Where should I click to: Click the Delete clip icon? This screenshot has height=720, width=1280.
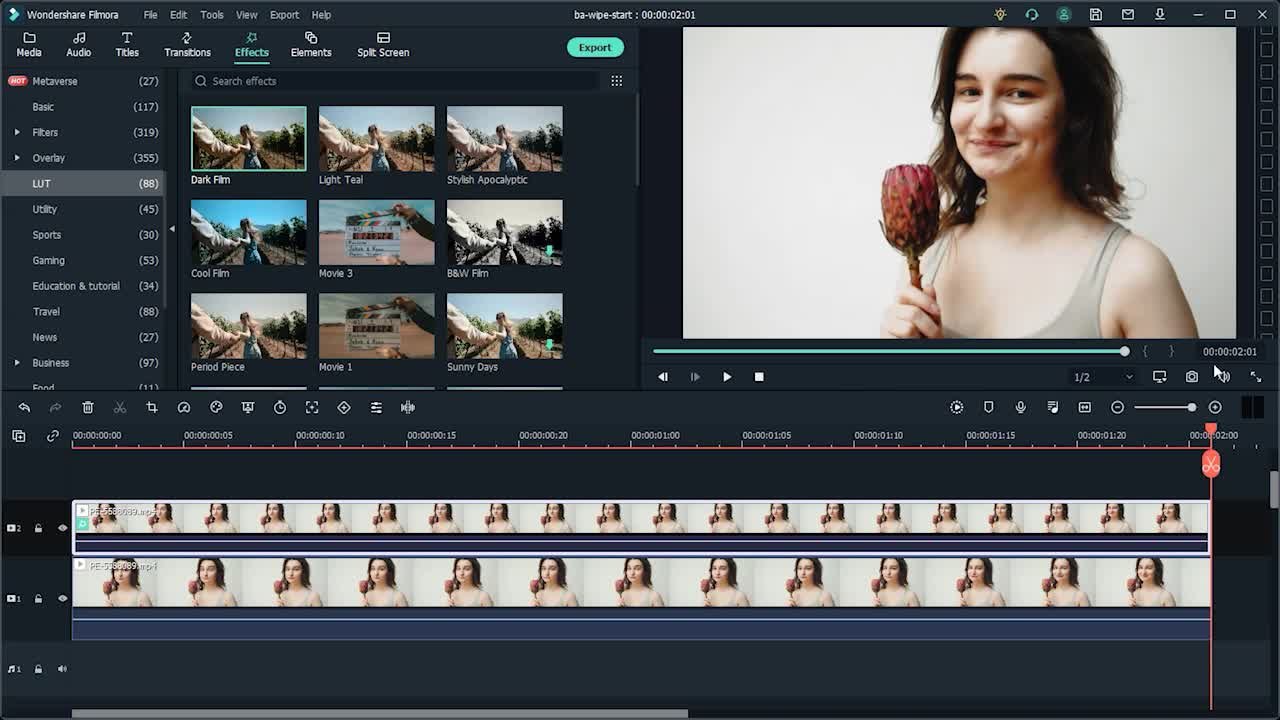pyautogui.click(x=88, y=407)
